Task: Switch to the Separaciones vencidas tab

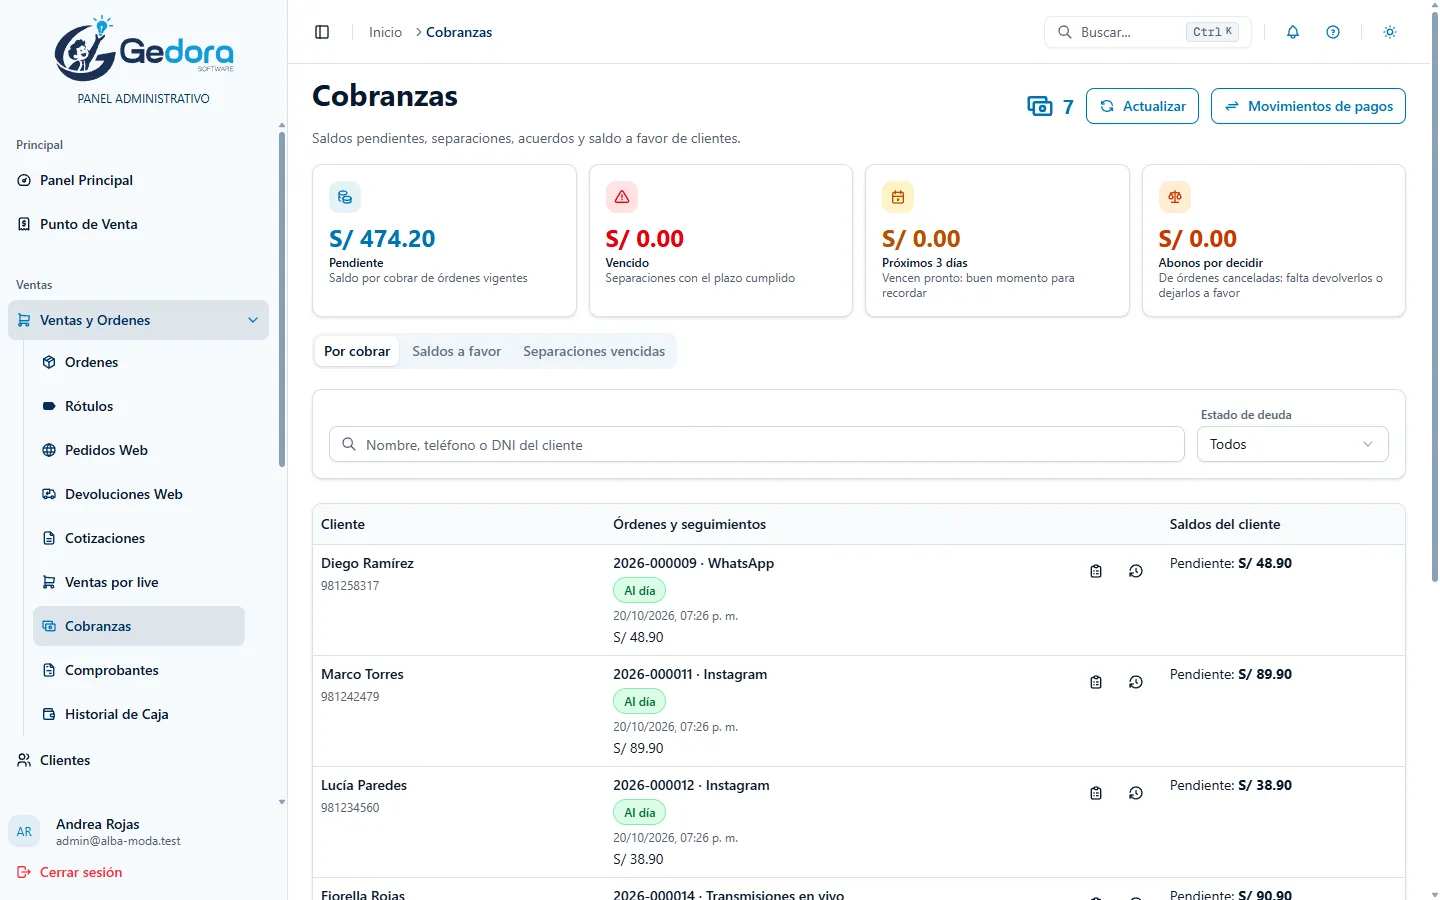Action: tap(594, 351)
